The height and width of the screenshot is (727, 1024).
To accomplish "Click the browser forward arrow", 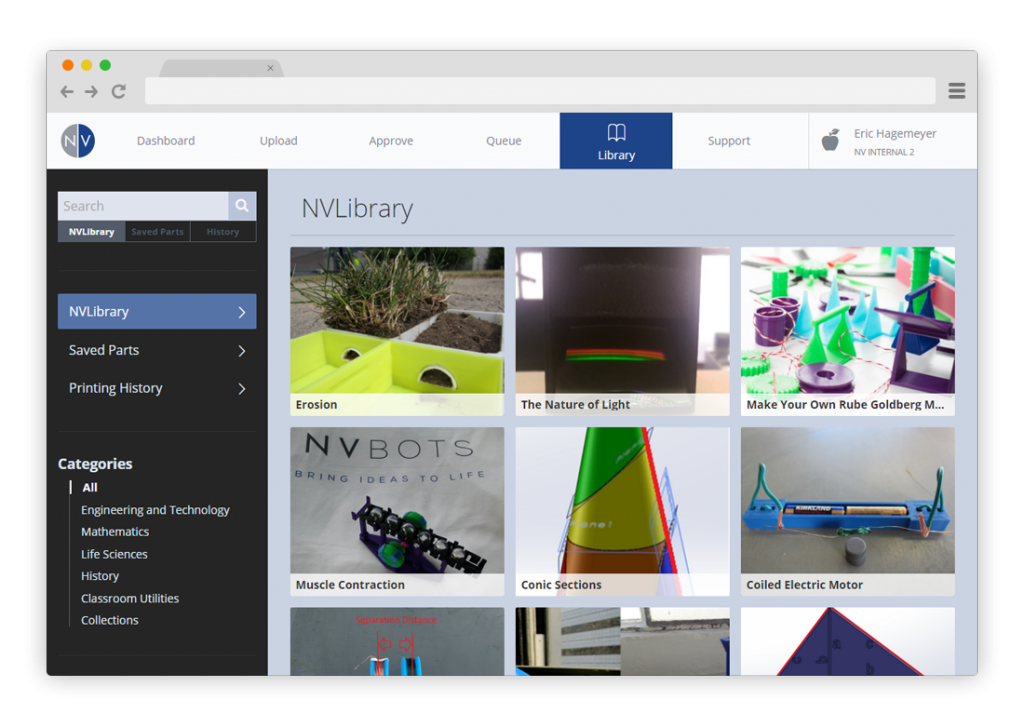I will coord(91,91).
